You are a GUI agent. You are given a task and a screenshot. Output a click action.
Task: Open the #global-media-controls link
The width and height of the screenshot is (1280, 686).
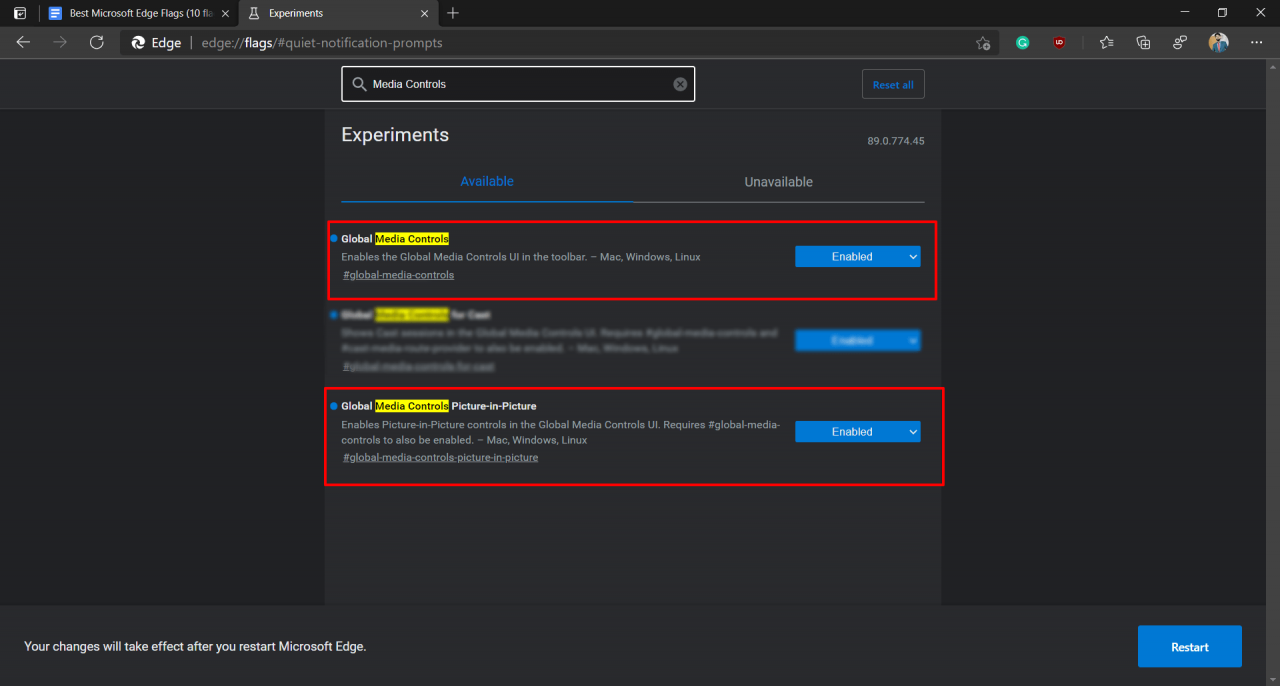[398, 274]
